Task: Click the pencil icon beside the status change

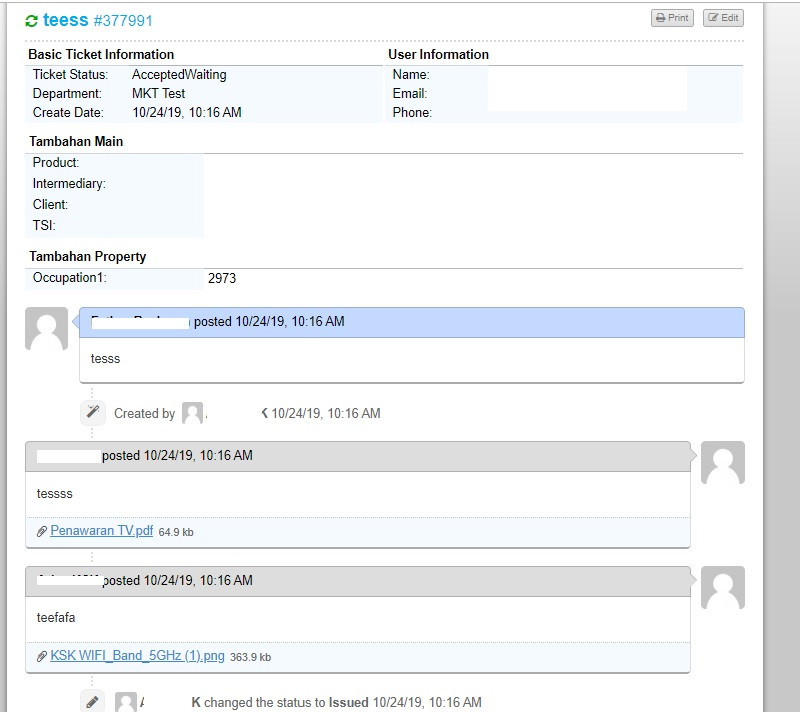Action: pyautogui.click(x=92, y=701)
